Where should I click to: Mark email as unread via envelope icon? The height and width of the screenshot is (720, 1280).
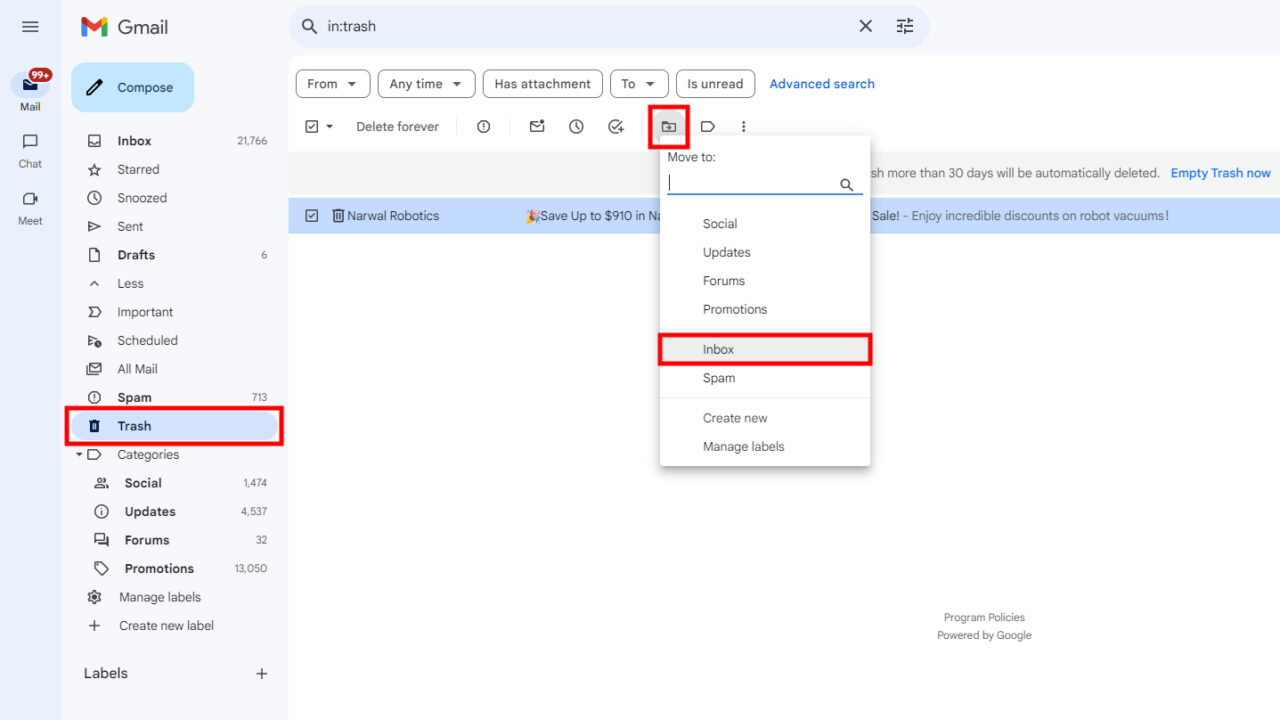pos(536,126)
